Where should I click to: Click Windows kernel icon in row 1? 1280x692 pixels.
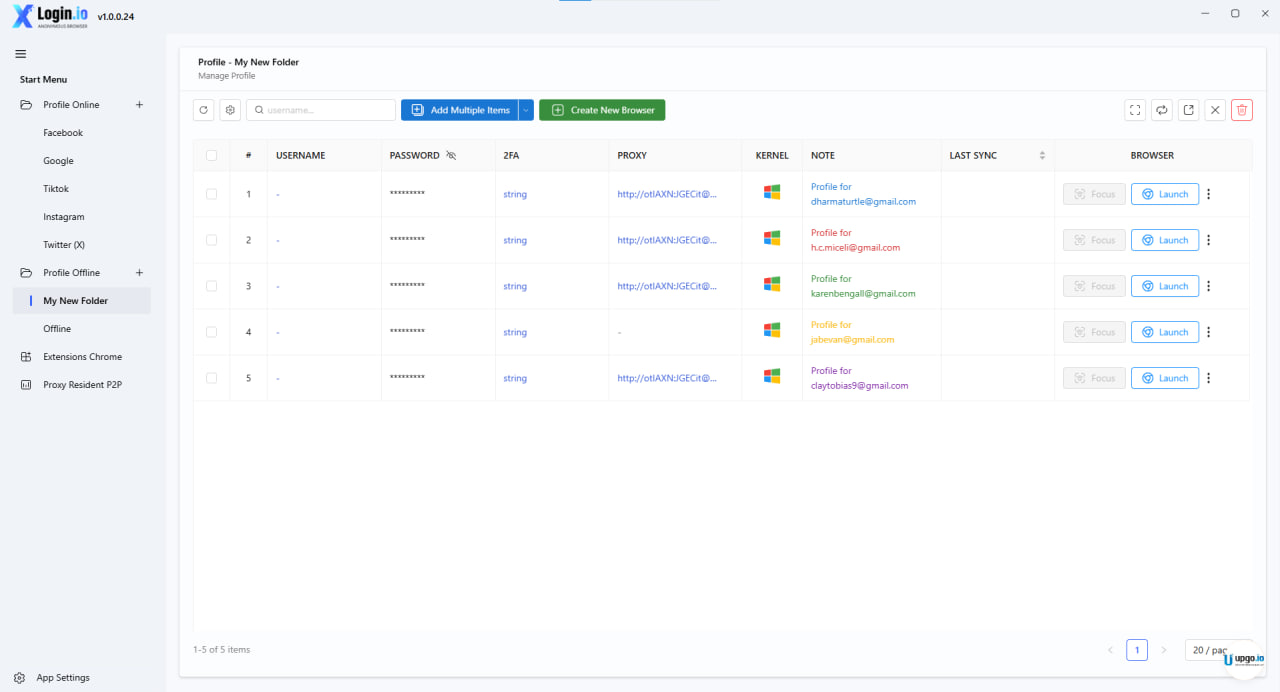click(772, 192)
